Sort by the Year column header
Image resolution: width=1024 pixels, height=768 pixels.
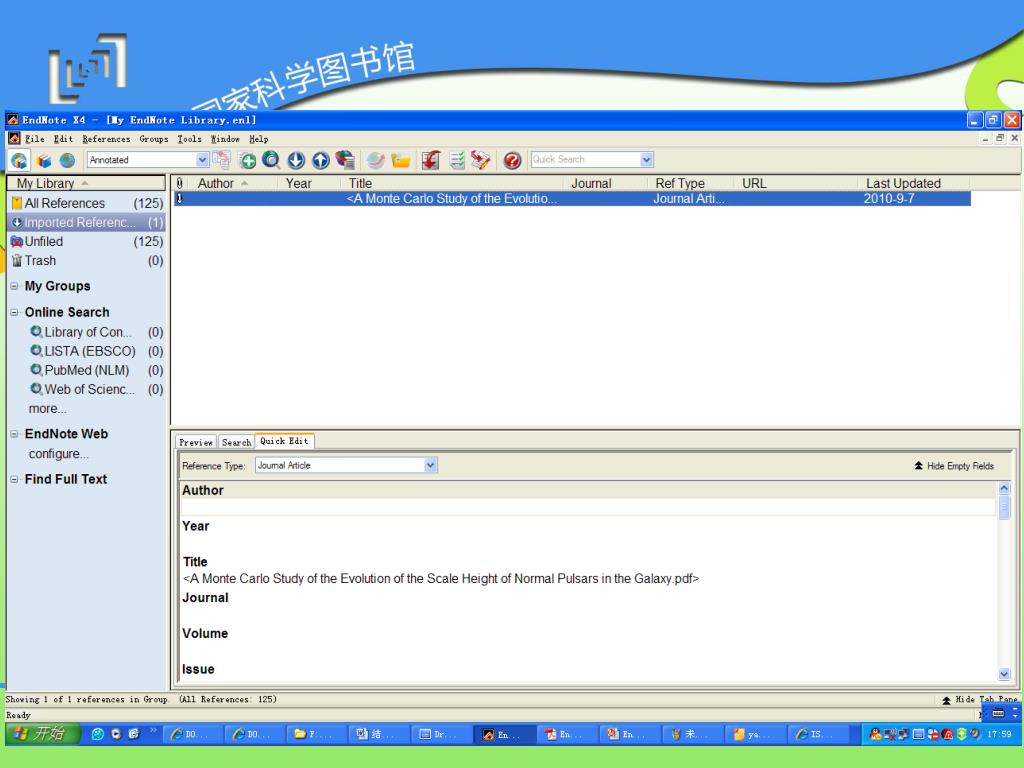[x=311, y=184]
